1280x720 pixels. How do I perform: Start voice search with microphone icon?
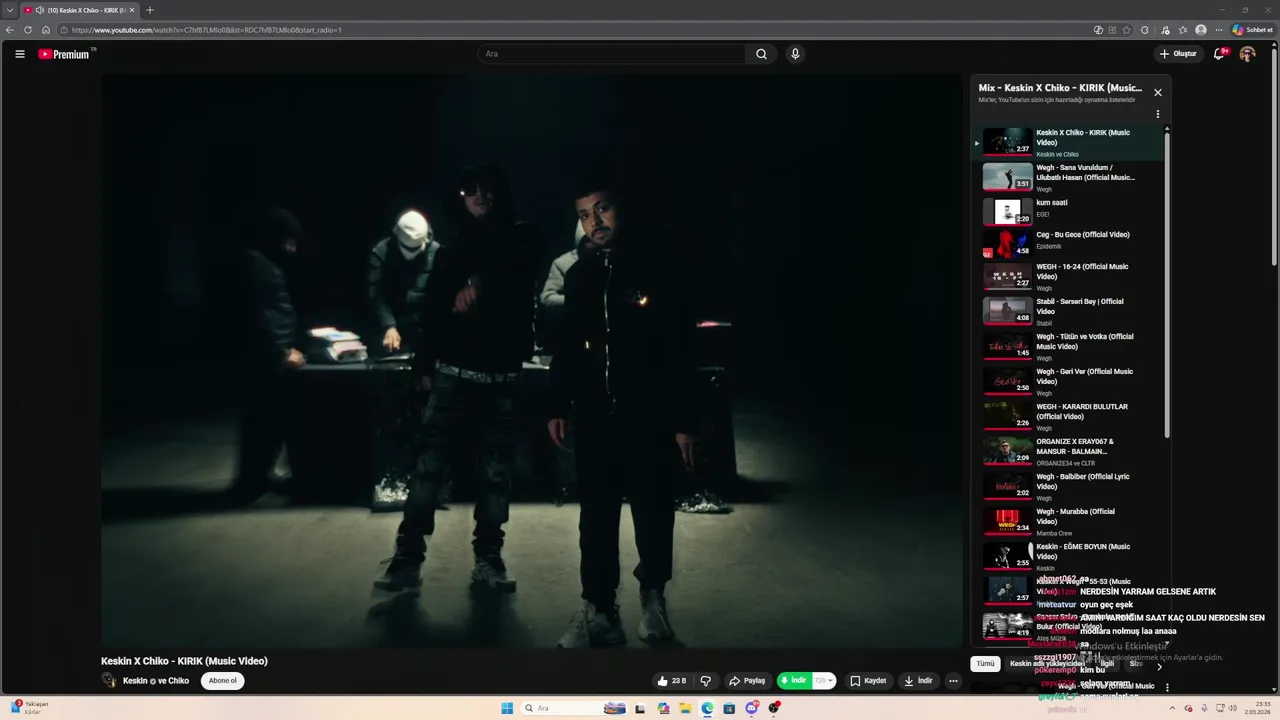(x=795, y=54)
